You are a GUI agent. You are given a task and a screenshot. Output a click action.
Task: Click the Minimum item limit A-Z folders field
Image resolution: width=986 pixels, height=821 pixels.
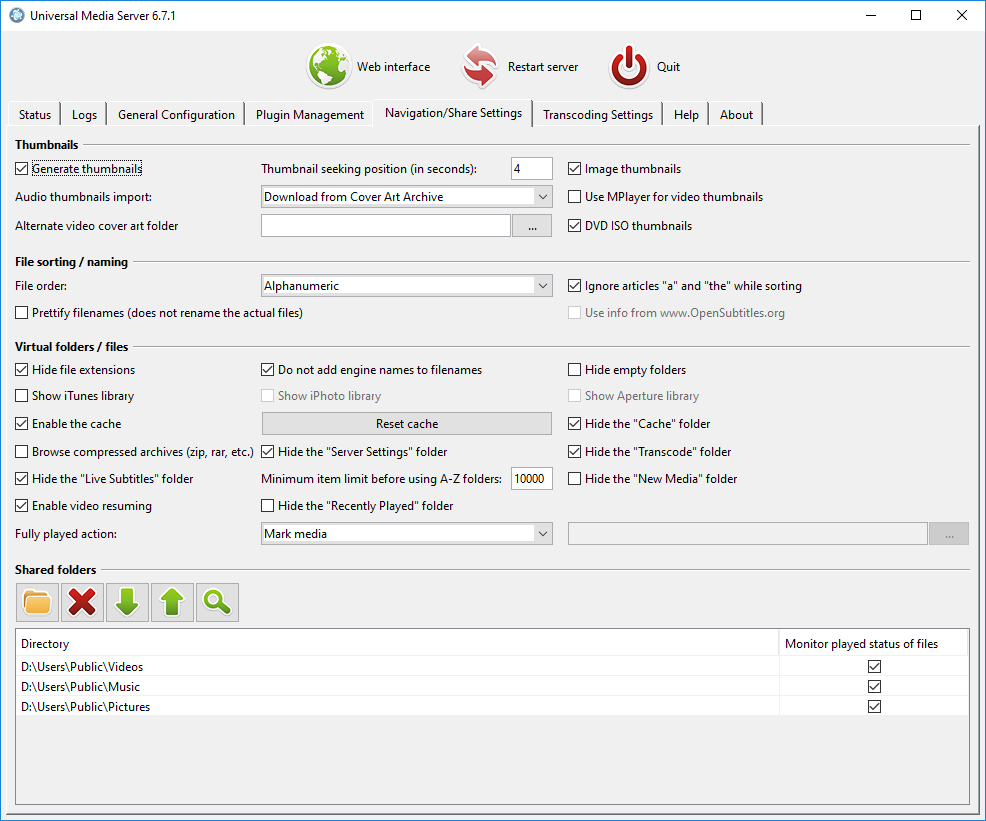[531, 478]
